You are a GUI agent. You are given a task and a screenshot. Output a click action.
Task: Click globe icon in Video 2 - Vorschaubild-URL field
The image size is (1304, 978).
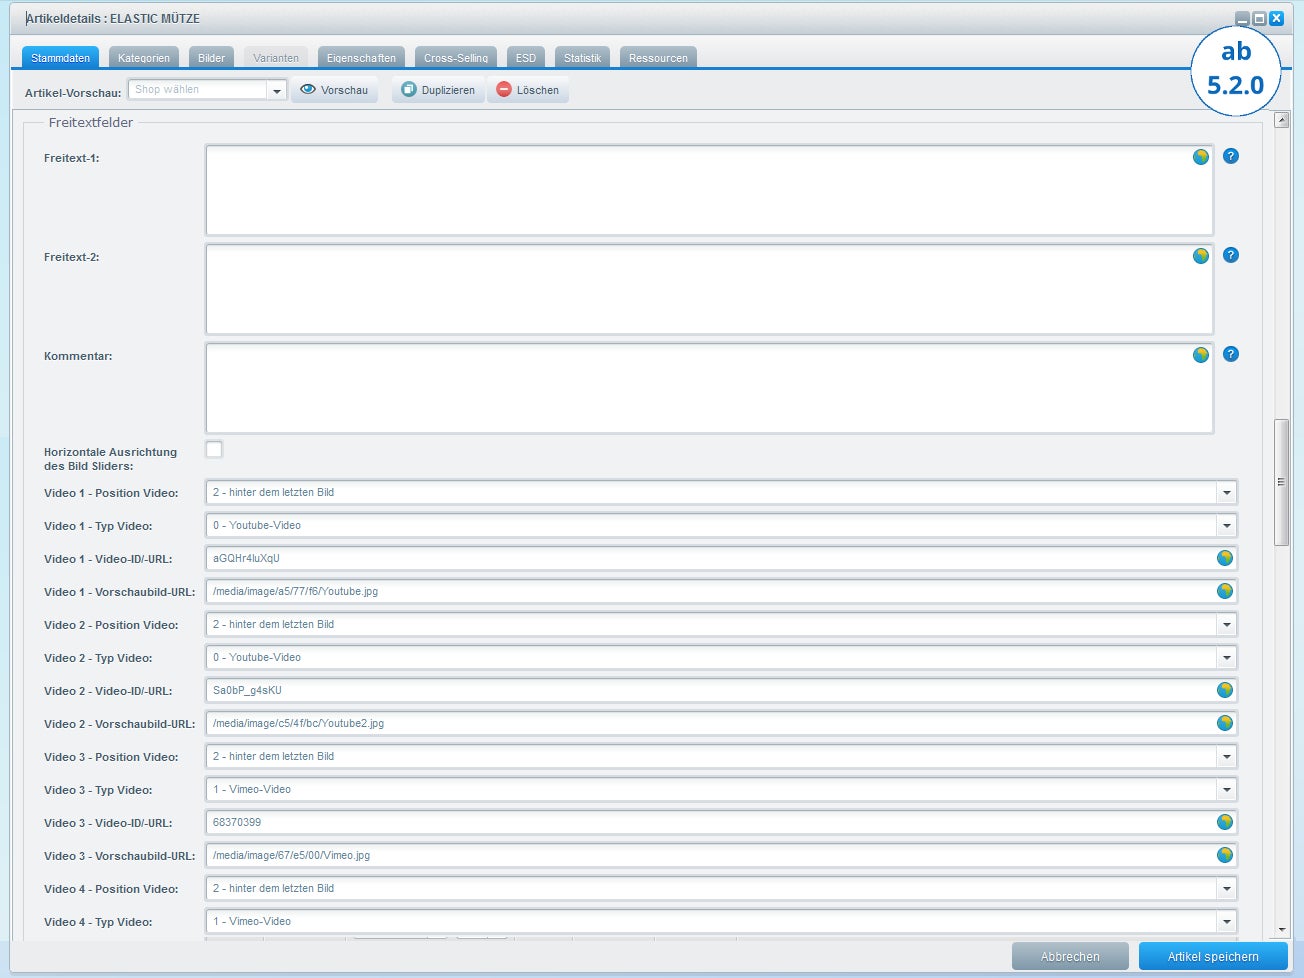pyautogui.click(x=1224, y=723)
